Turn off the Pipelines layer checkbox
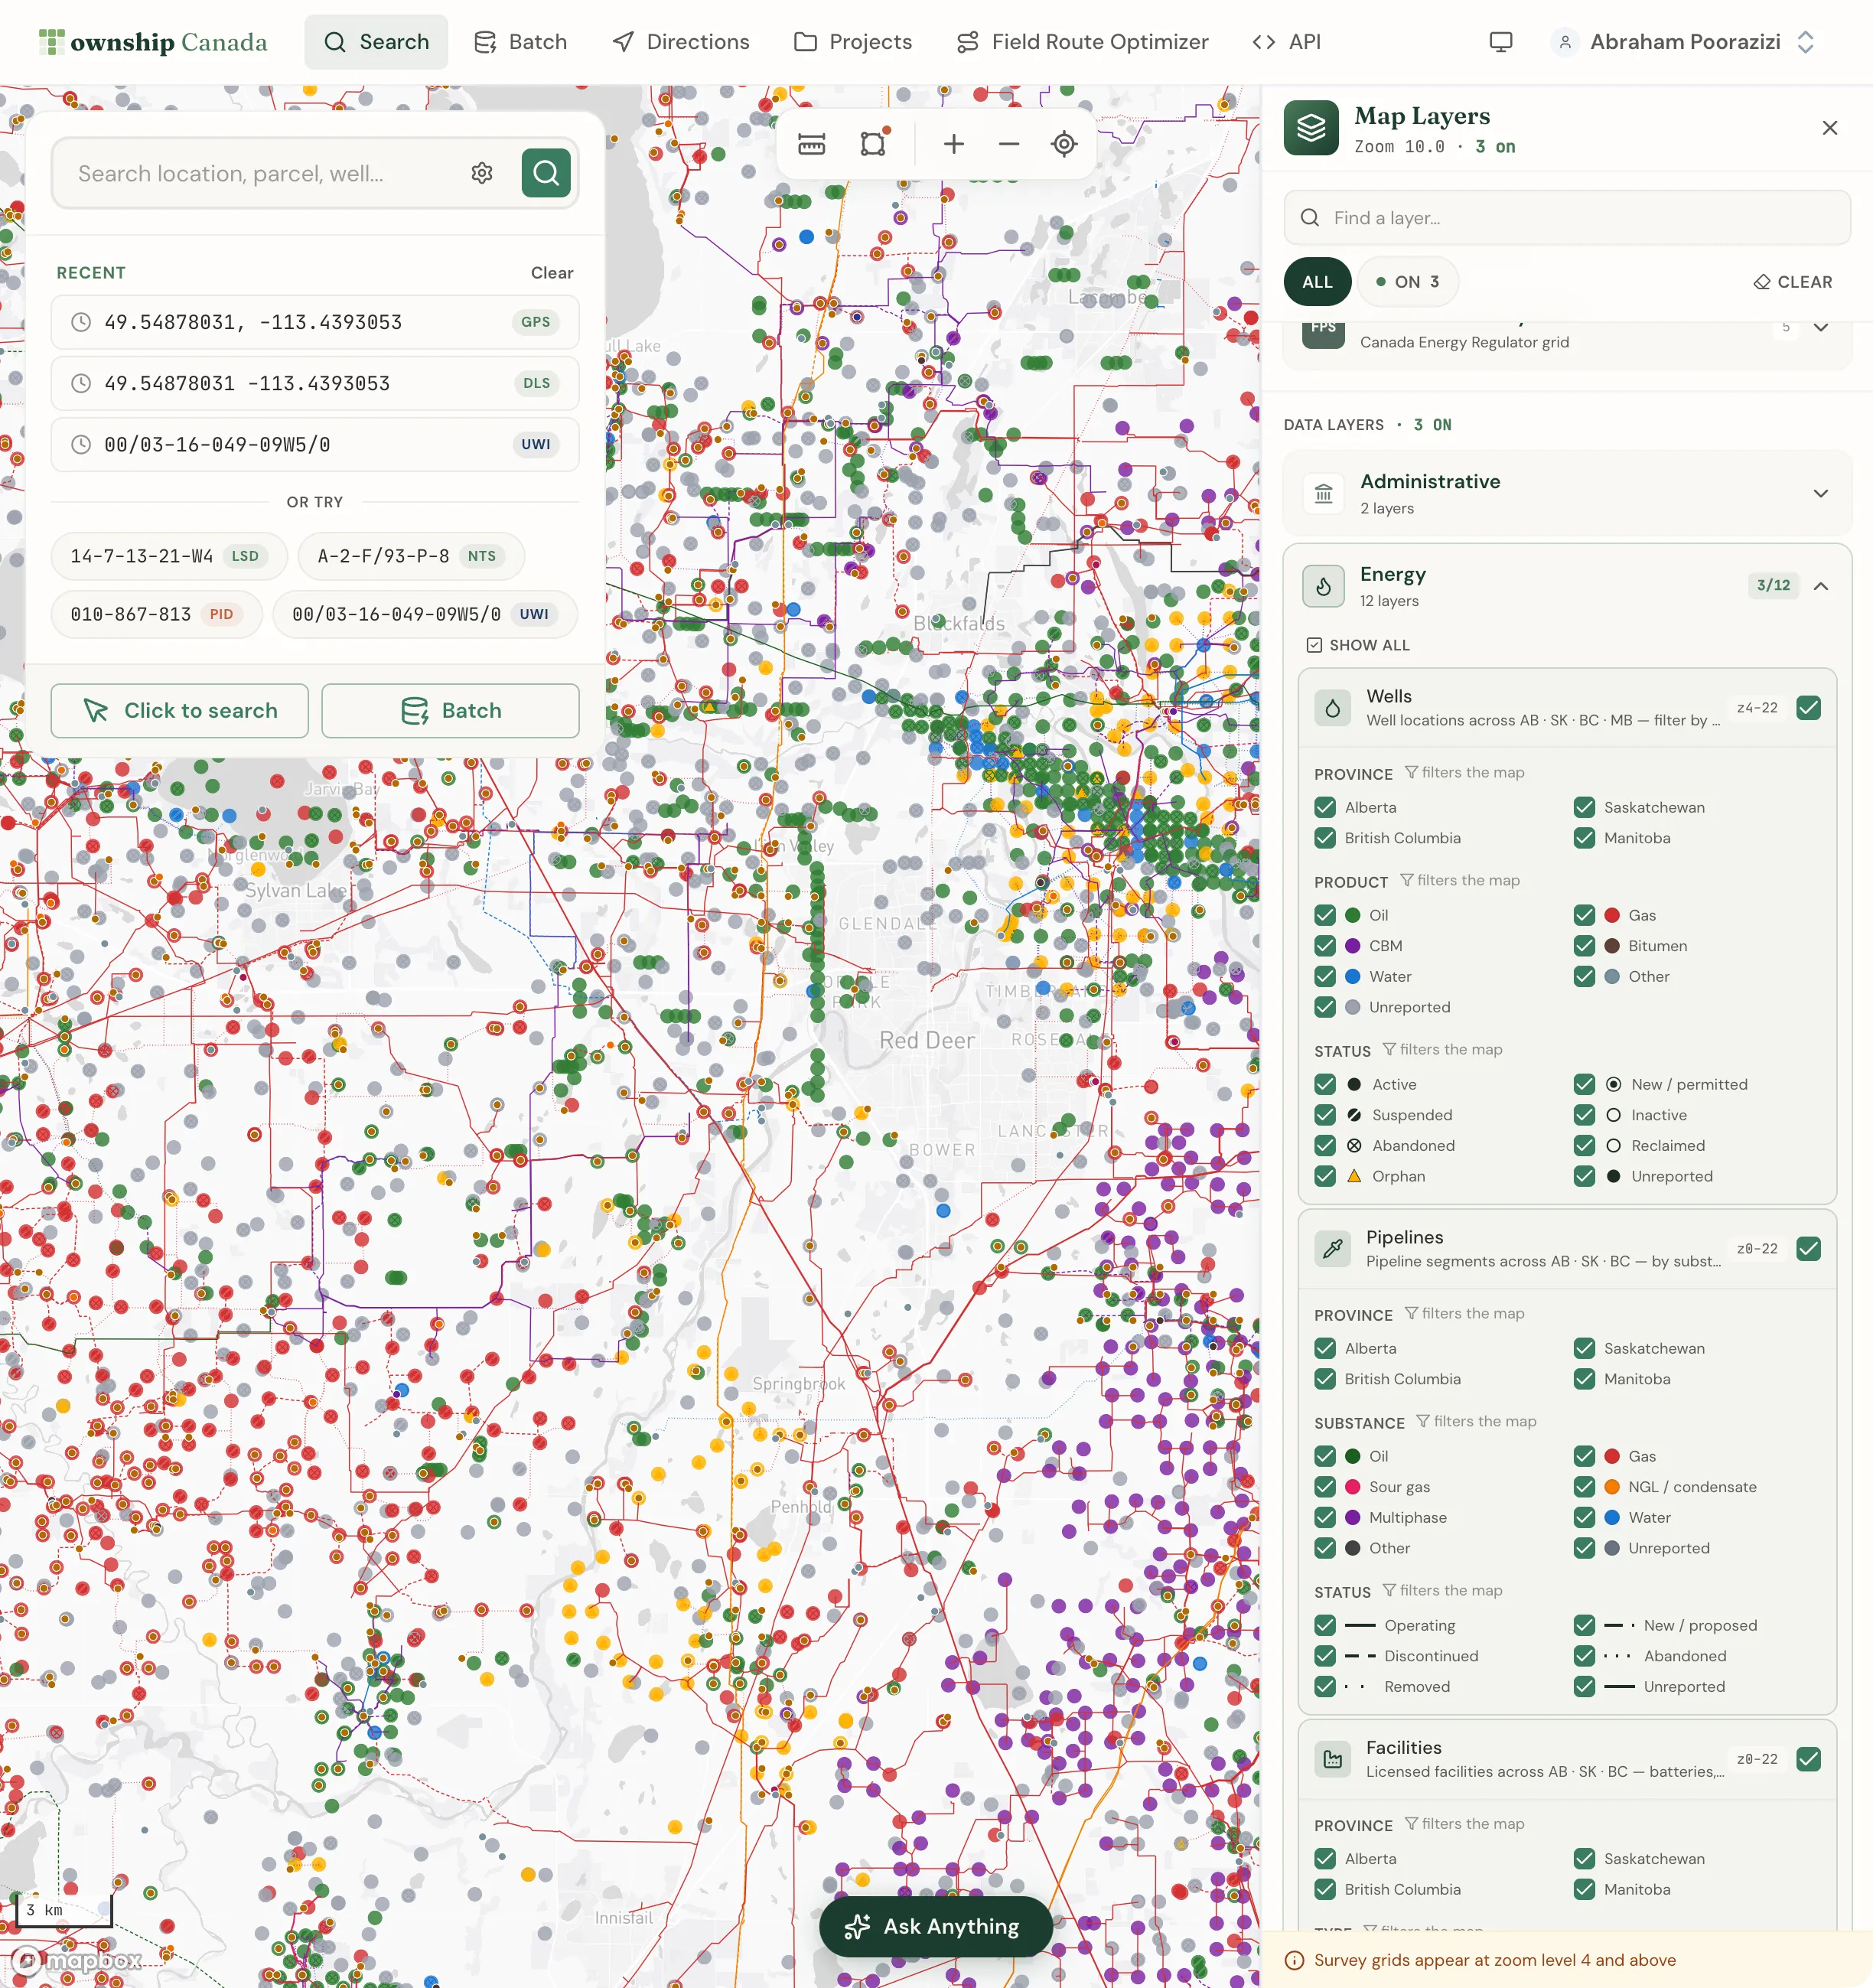Image resolution: width=1873 pixels, height=1988 pixels. [1808, 1249]
